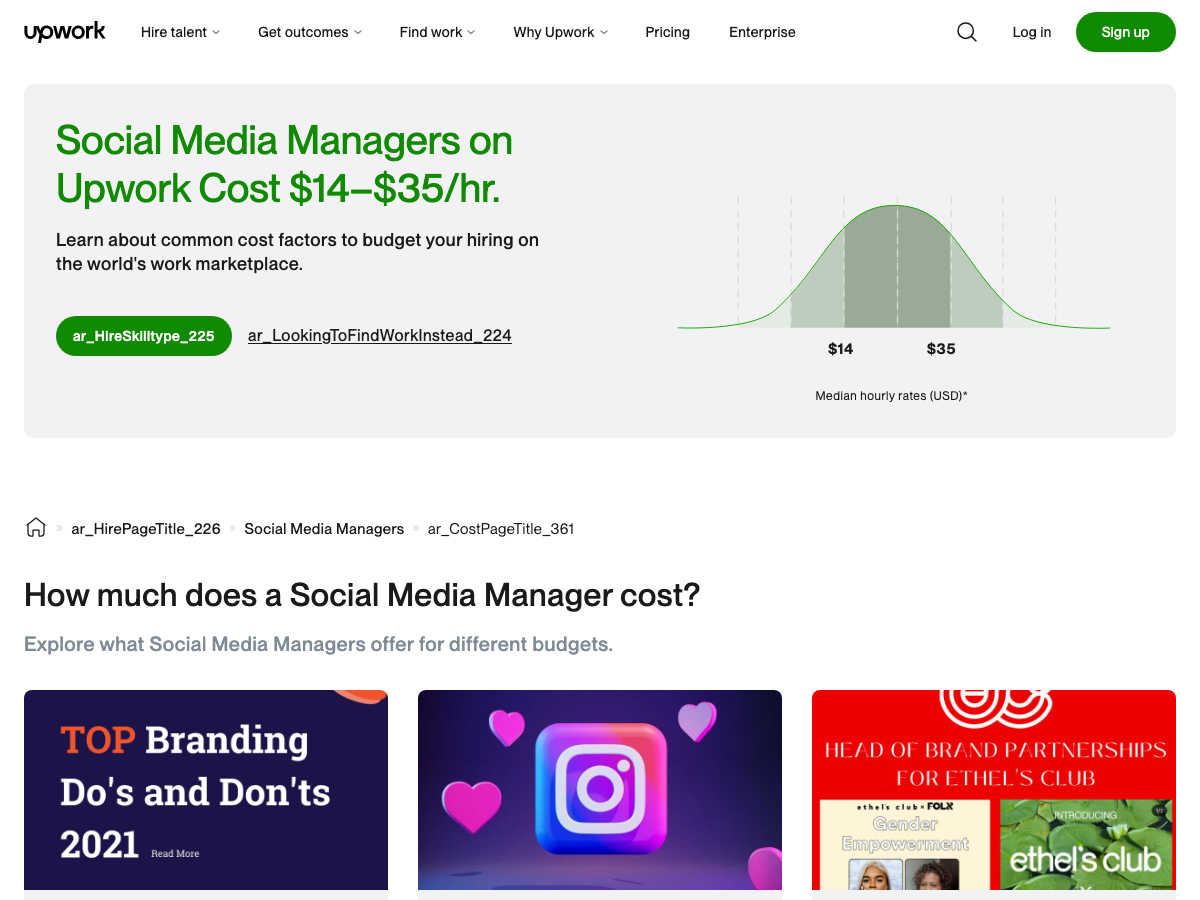Open the Ethel's Club brand partnerships card
The height and width of the screenshot is (900, 1200).
(994, 790)
